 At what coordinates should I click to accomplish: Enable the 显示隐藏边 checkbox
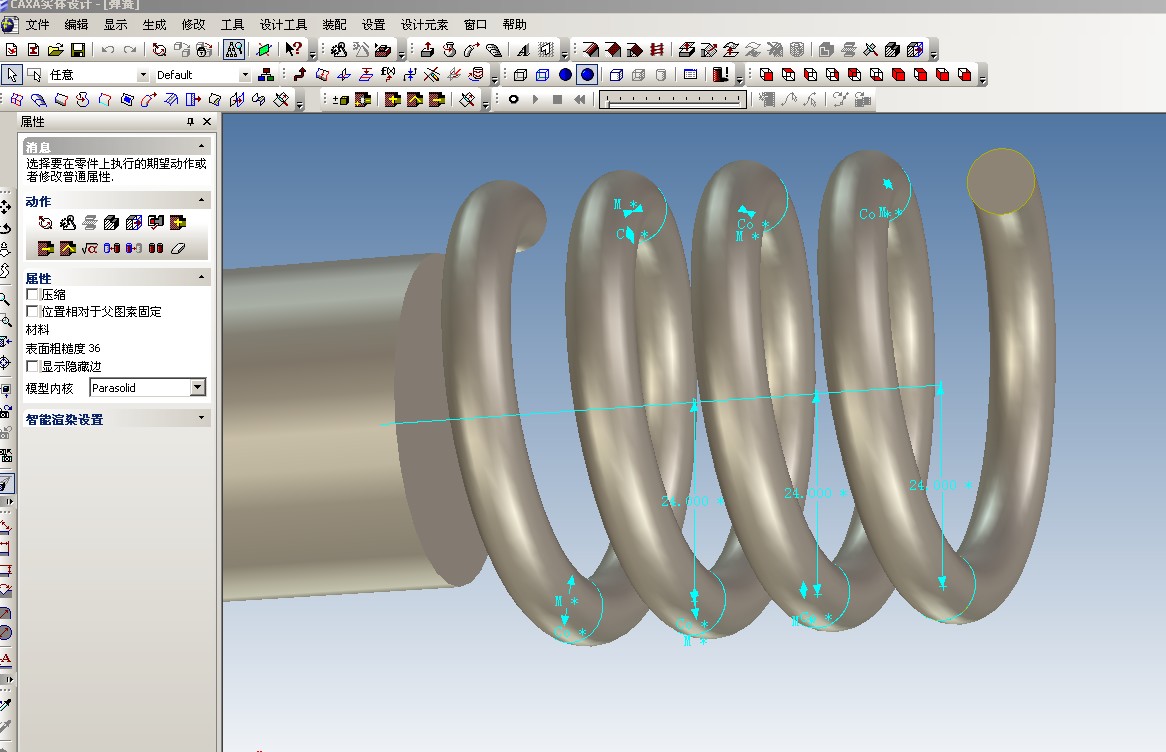click(x=32, y=366)
